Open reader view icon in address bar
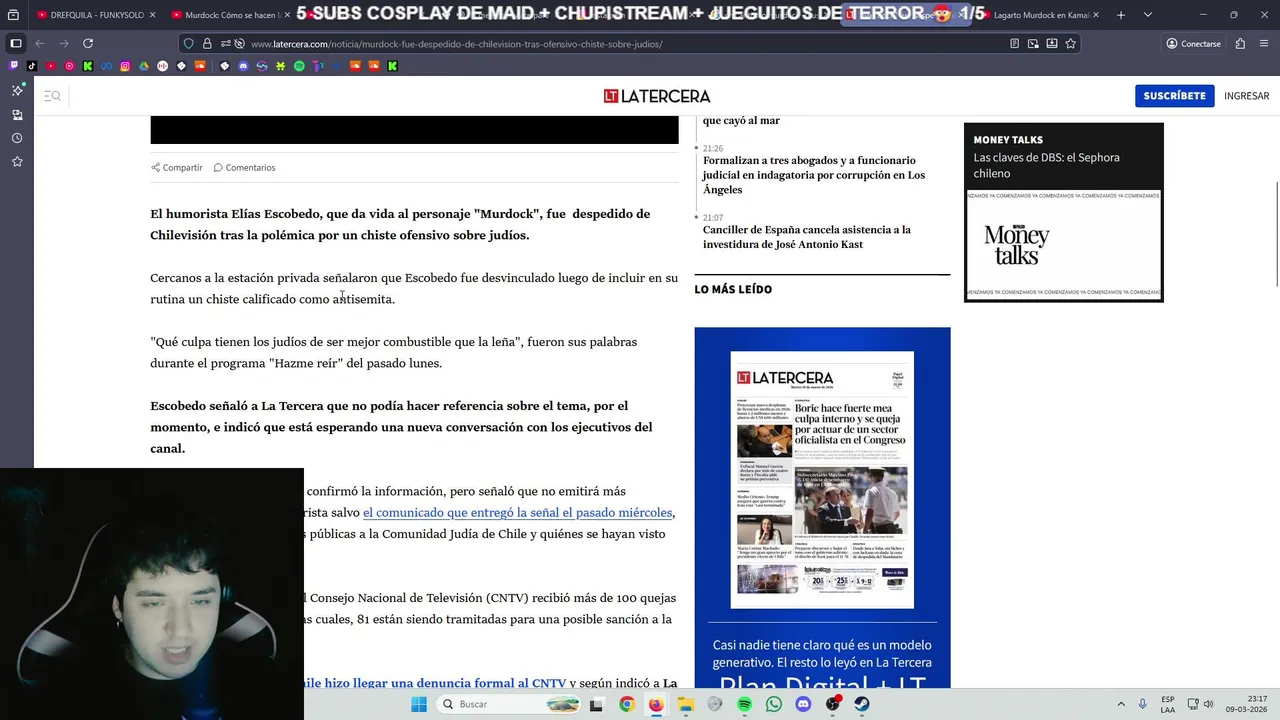 (x=1015, y=44)
